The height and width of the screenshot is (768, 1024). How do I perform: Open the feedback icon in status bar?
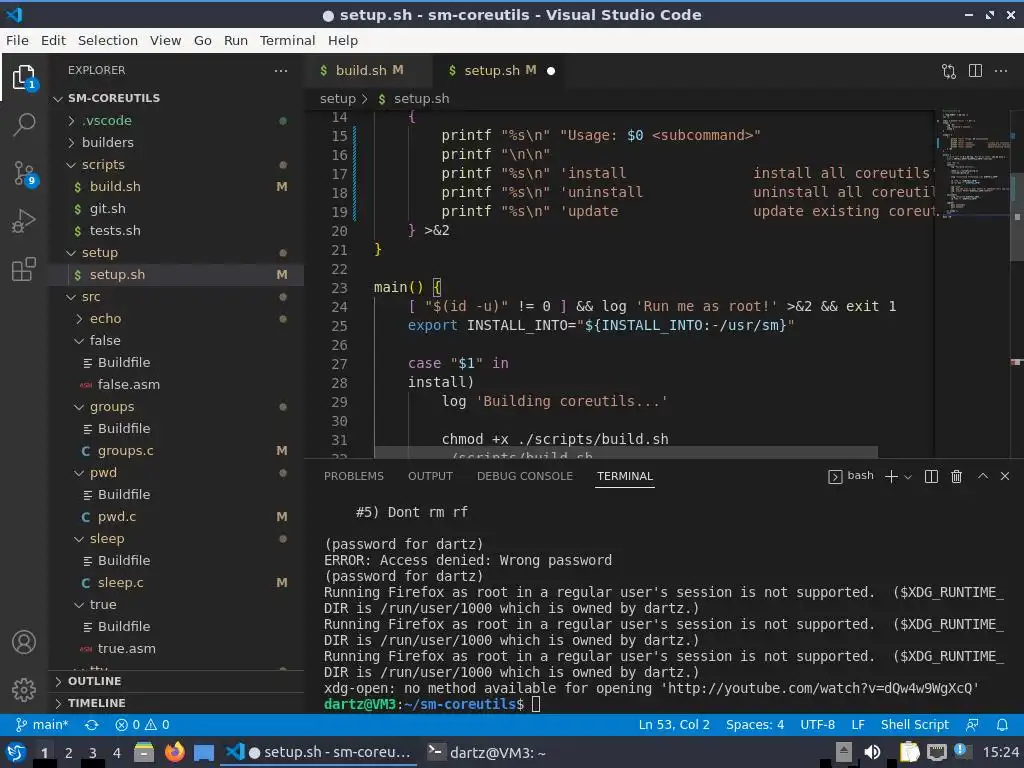(972, 725)
